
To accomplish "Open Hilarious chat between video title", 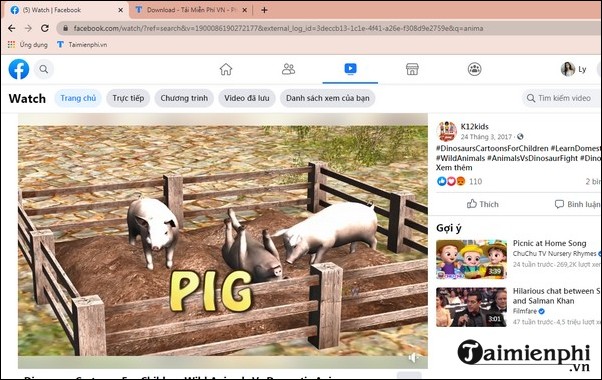I will (x=557, y=296).
